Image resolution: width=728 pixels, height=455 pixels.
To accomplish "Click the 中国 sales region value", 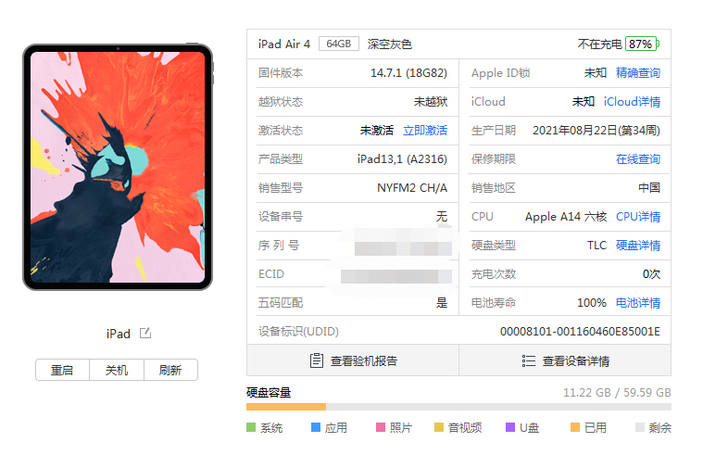I will (649, 188).
